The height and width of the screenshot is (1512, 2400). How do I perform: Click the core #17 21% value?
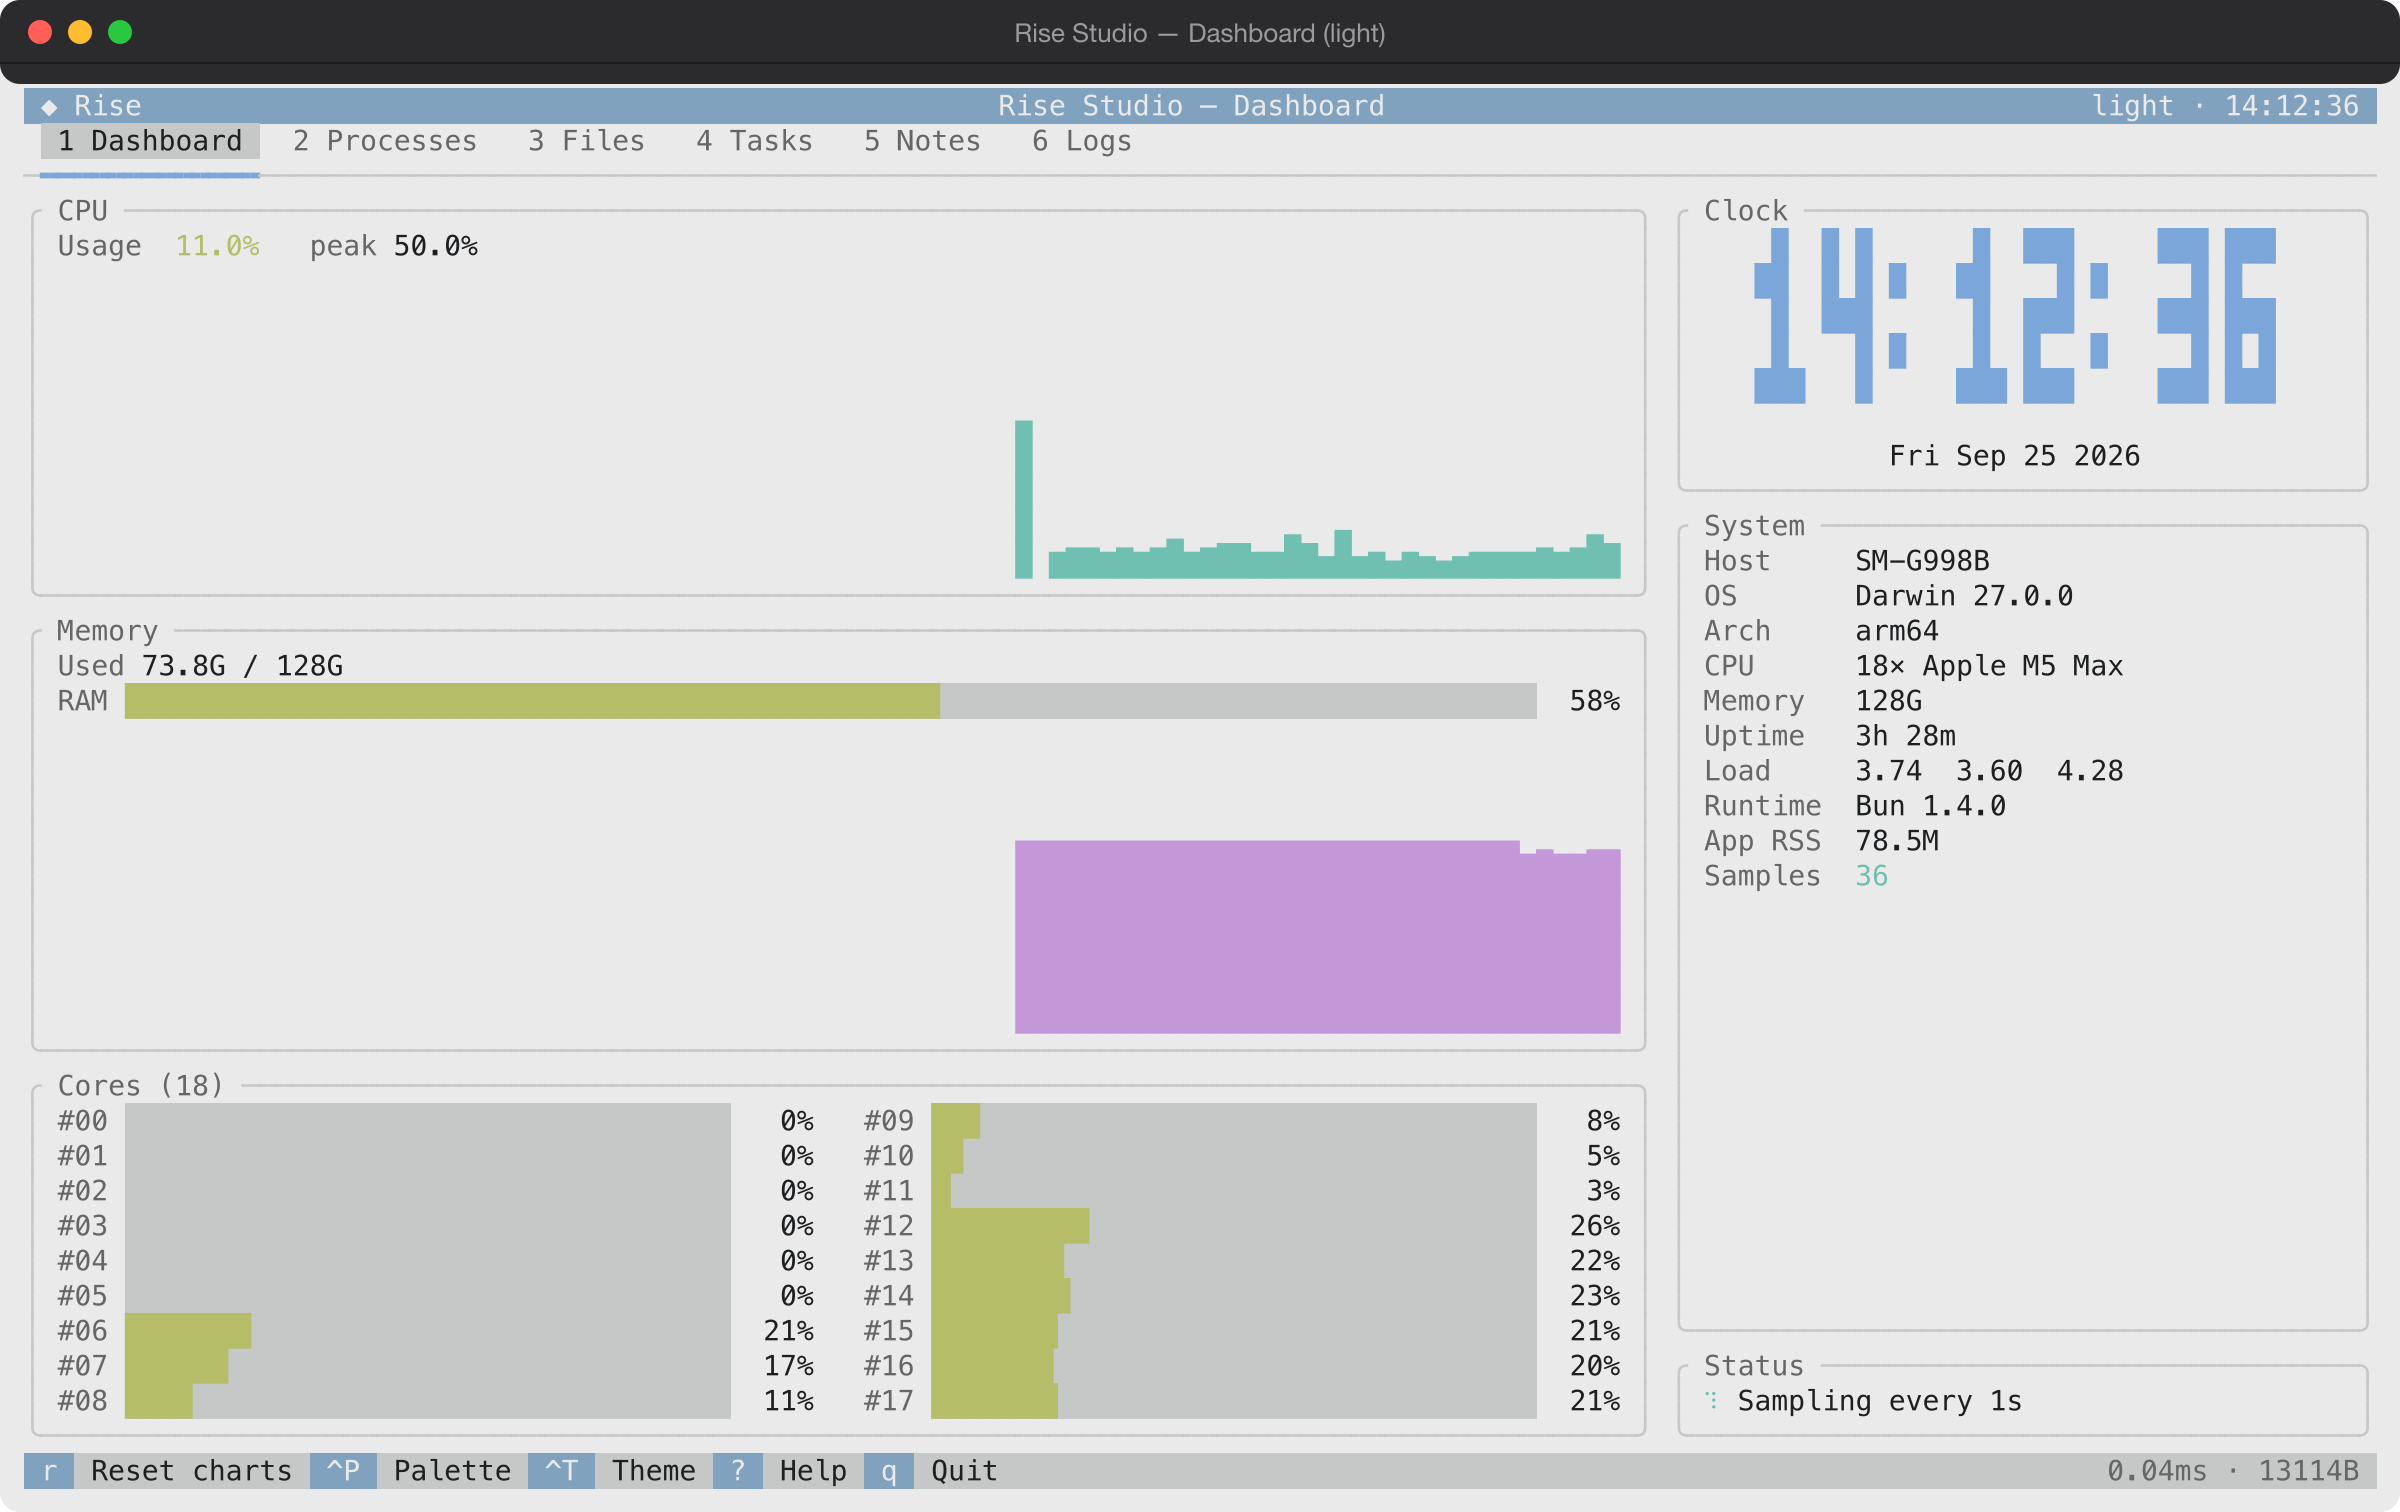[1595, 1401]
